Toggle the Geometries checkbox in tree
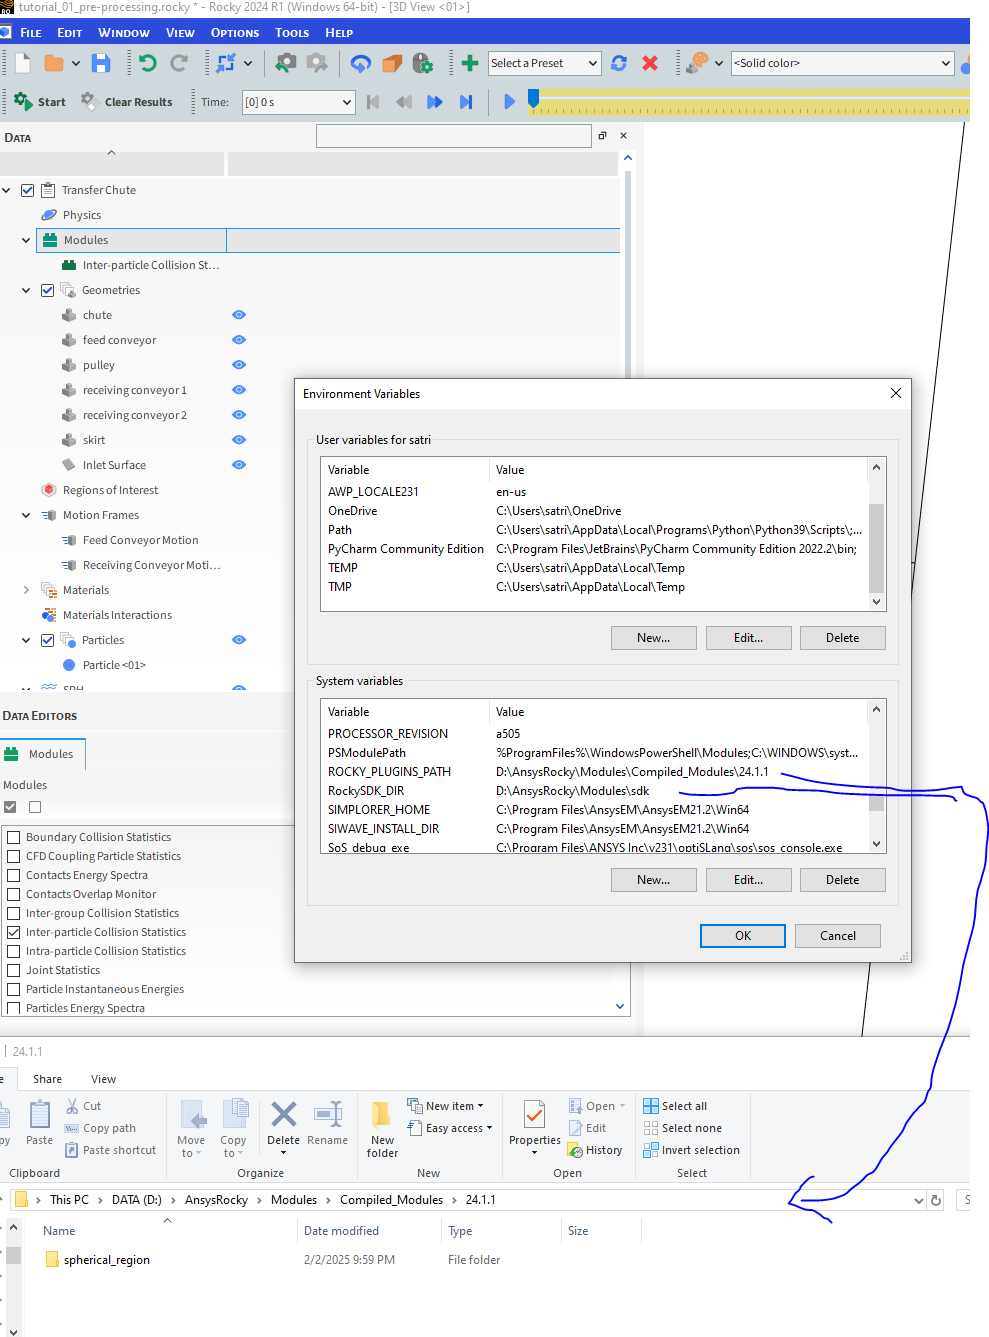The height and width of the screenshot is (1337, 989). tap(47, 290)
